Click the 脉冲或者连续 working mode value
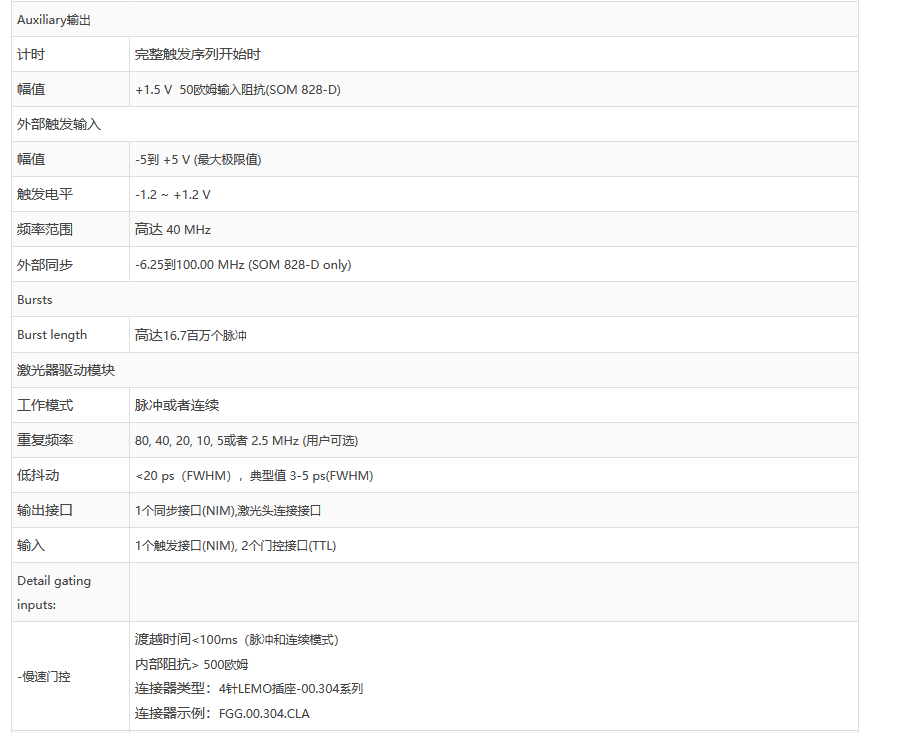906x733 pixels. 177,405
